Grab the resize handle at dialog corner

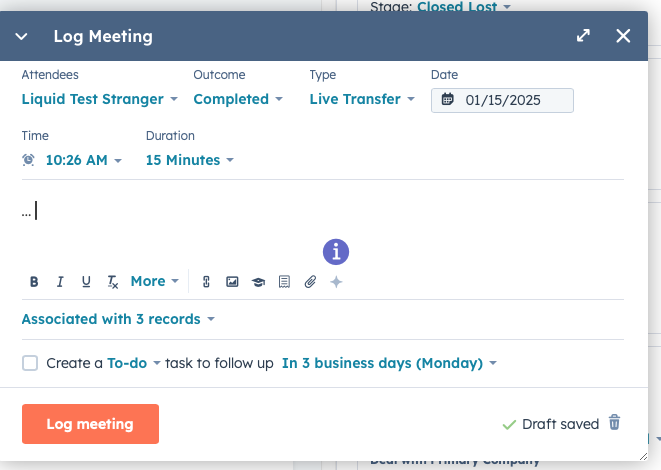(x=643, y=457)
